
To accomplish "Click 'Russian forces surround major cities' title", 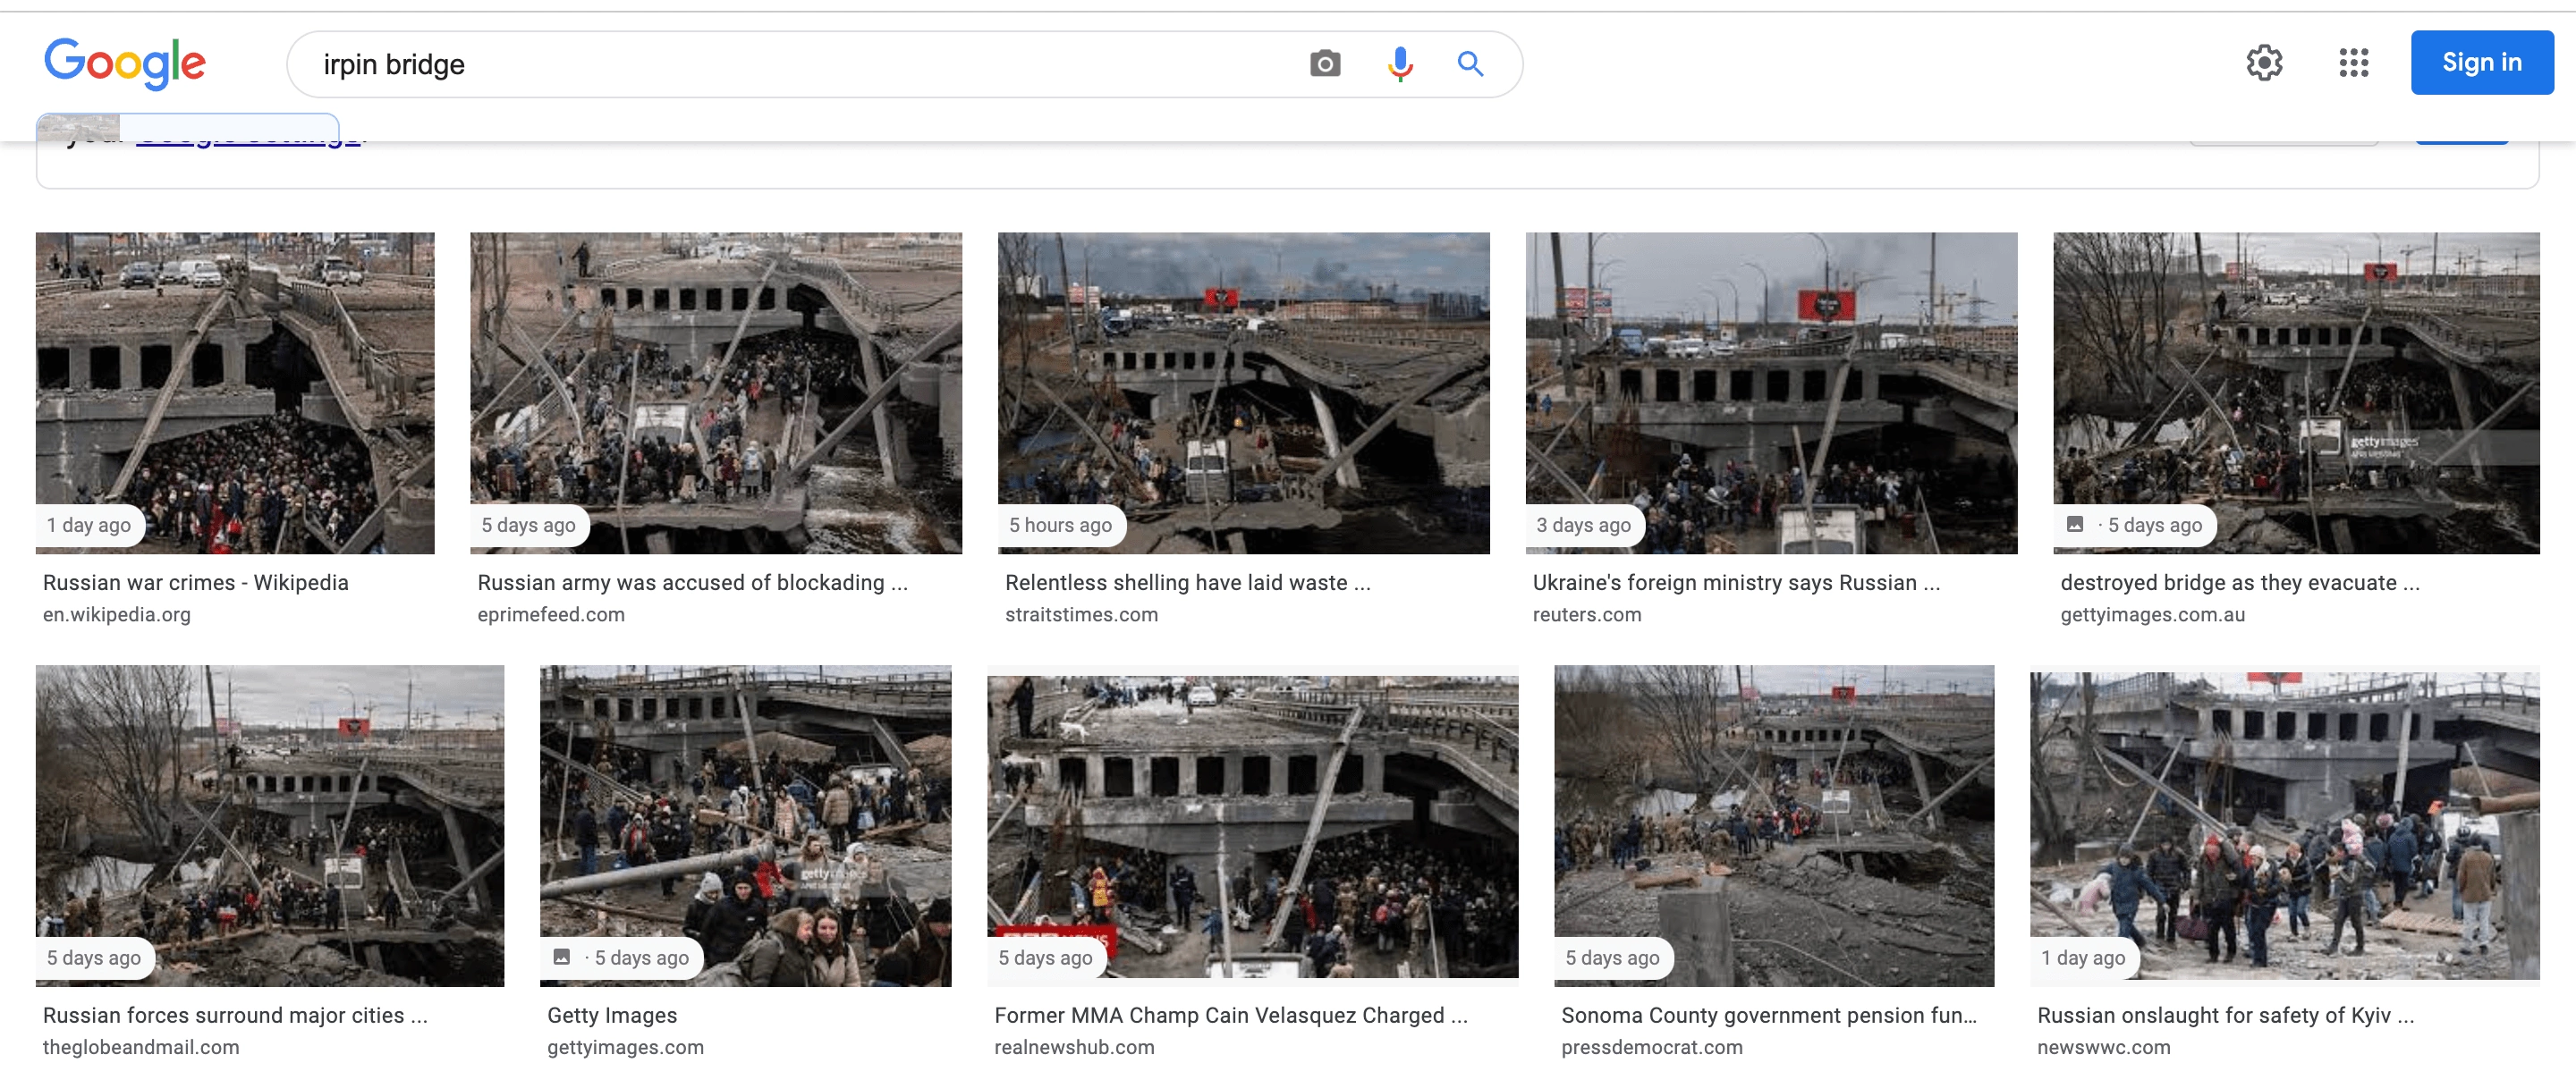I will pyautogui.click(x=235, y=1016).
